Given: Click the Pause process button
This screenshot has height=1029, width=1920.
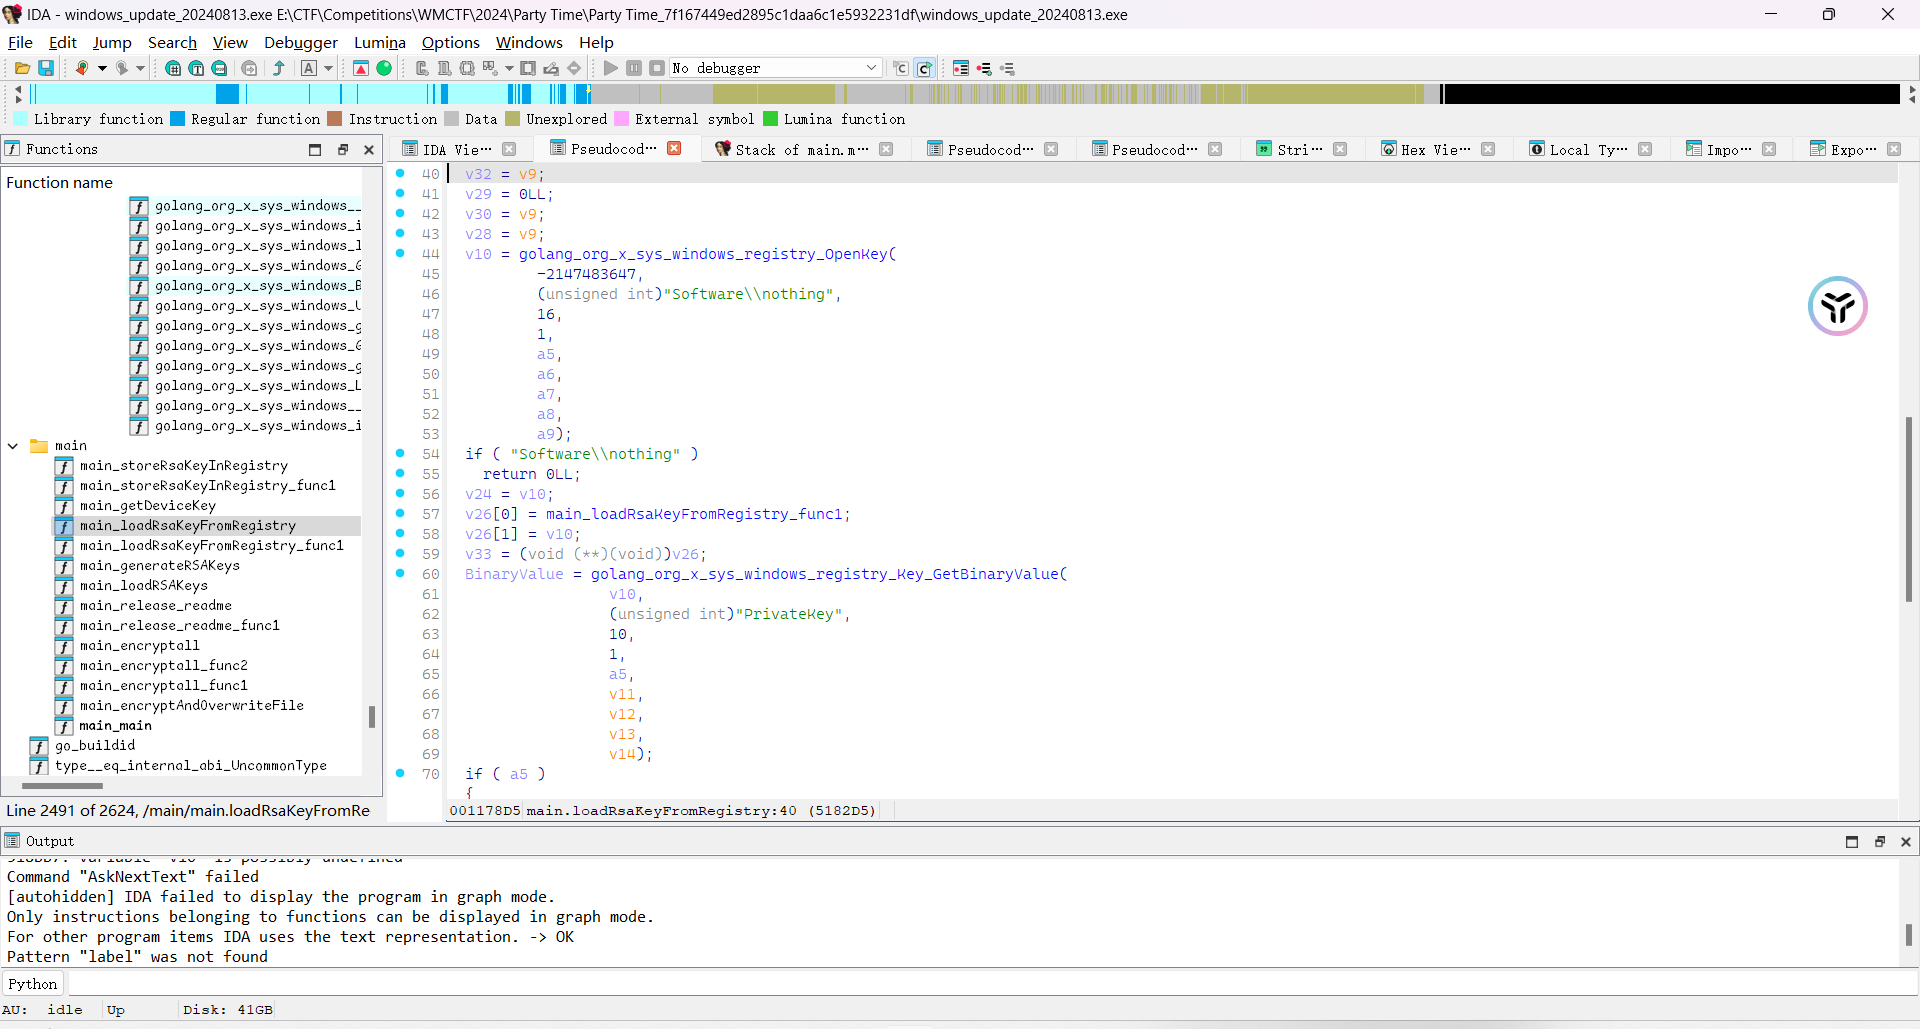Looking at the screenshot, I should (x=634, y=68).
